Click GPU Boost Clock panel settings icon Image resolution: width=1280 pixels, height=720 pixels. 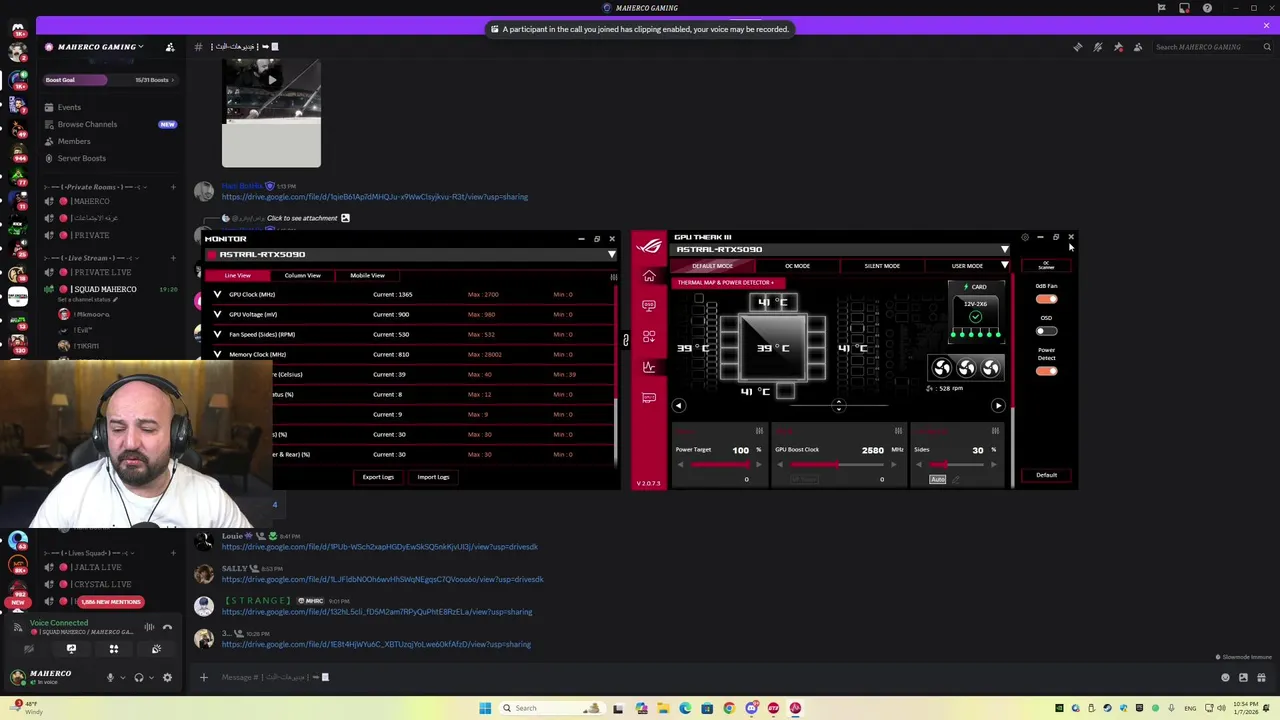point(898,431)
